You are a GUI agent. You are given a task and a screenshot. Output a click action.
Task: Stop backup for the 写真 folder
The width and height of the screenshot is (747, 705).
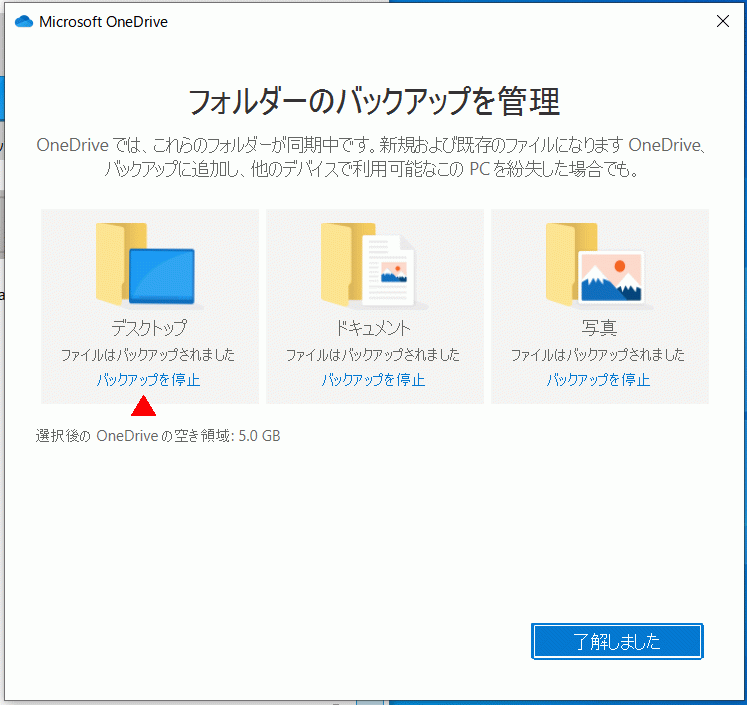point(598,380)
